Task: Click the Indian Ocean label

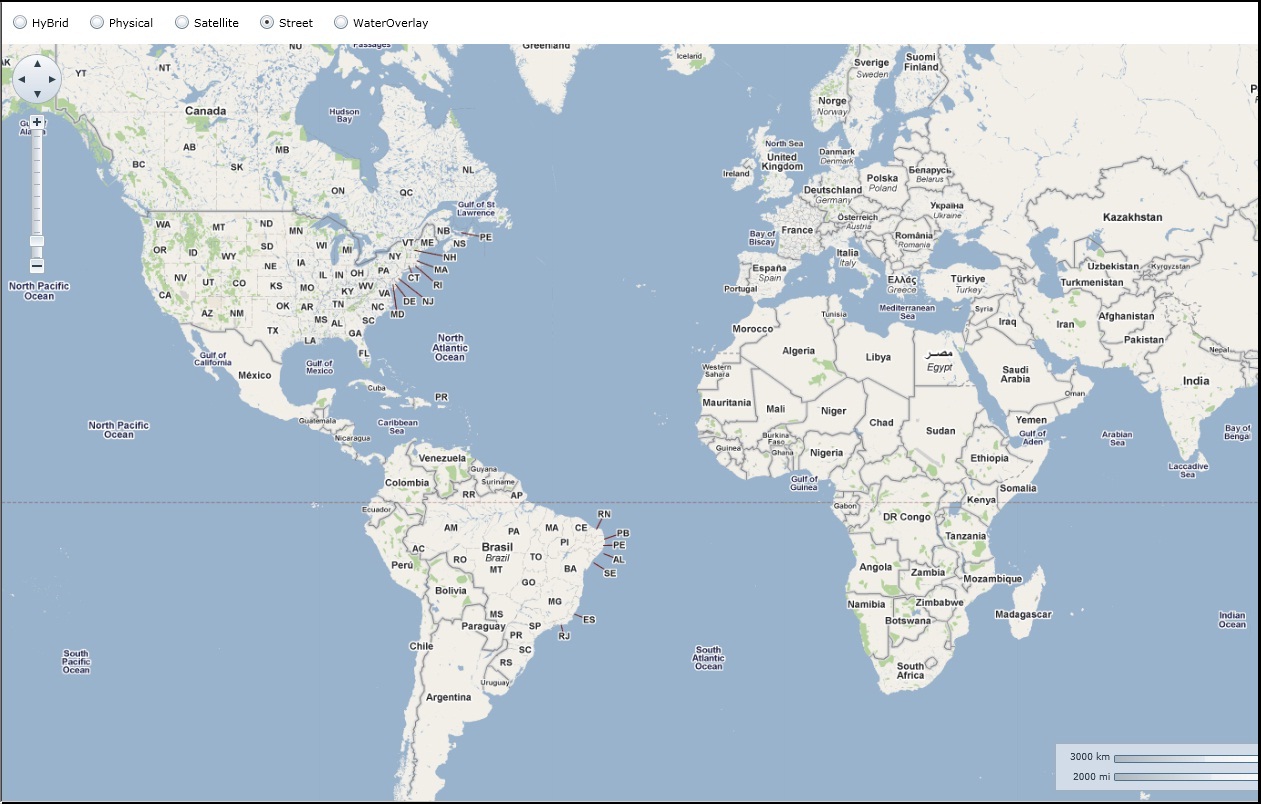Action: (1232, 620)
